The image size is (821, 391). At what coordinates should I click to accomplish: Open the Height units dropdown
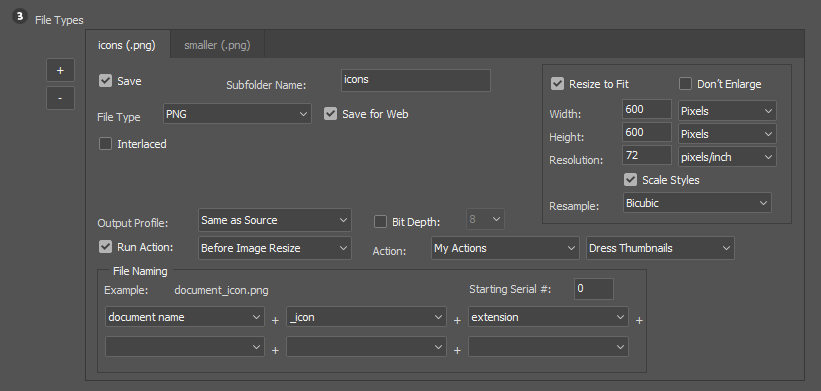click(x=727, y=134)
